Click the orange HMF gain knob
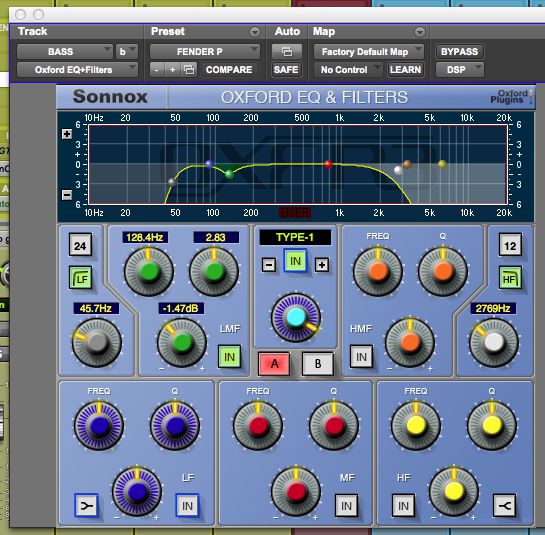The height and width of the screenshot is (535, 545). [410, 343]
